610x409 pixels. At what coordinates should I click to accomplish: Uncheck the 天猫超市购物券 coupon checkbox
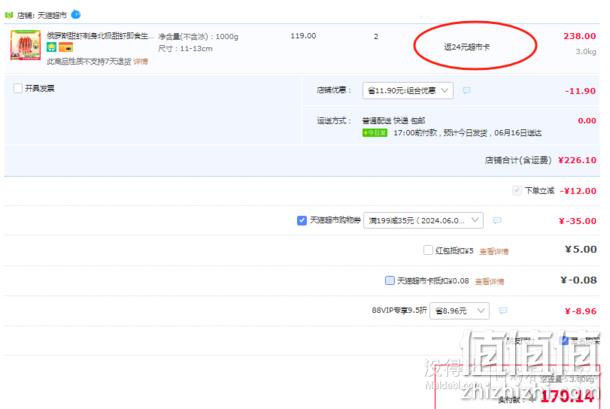point(301,221)
